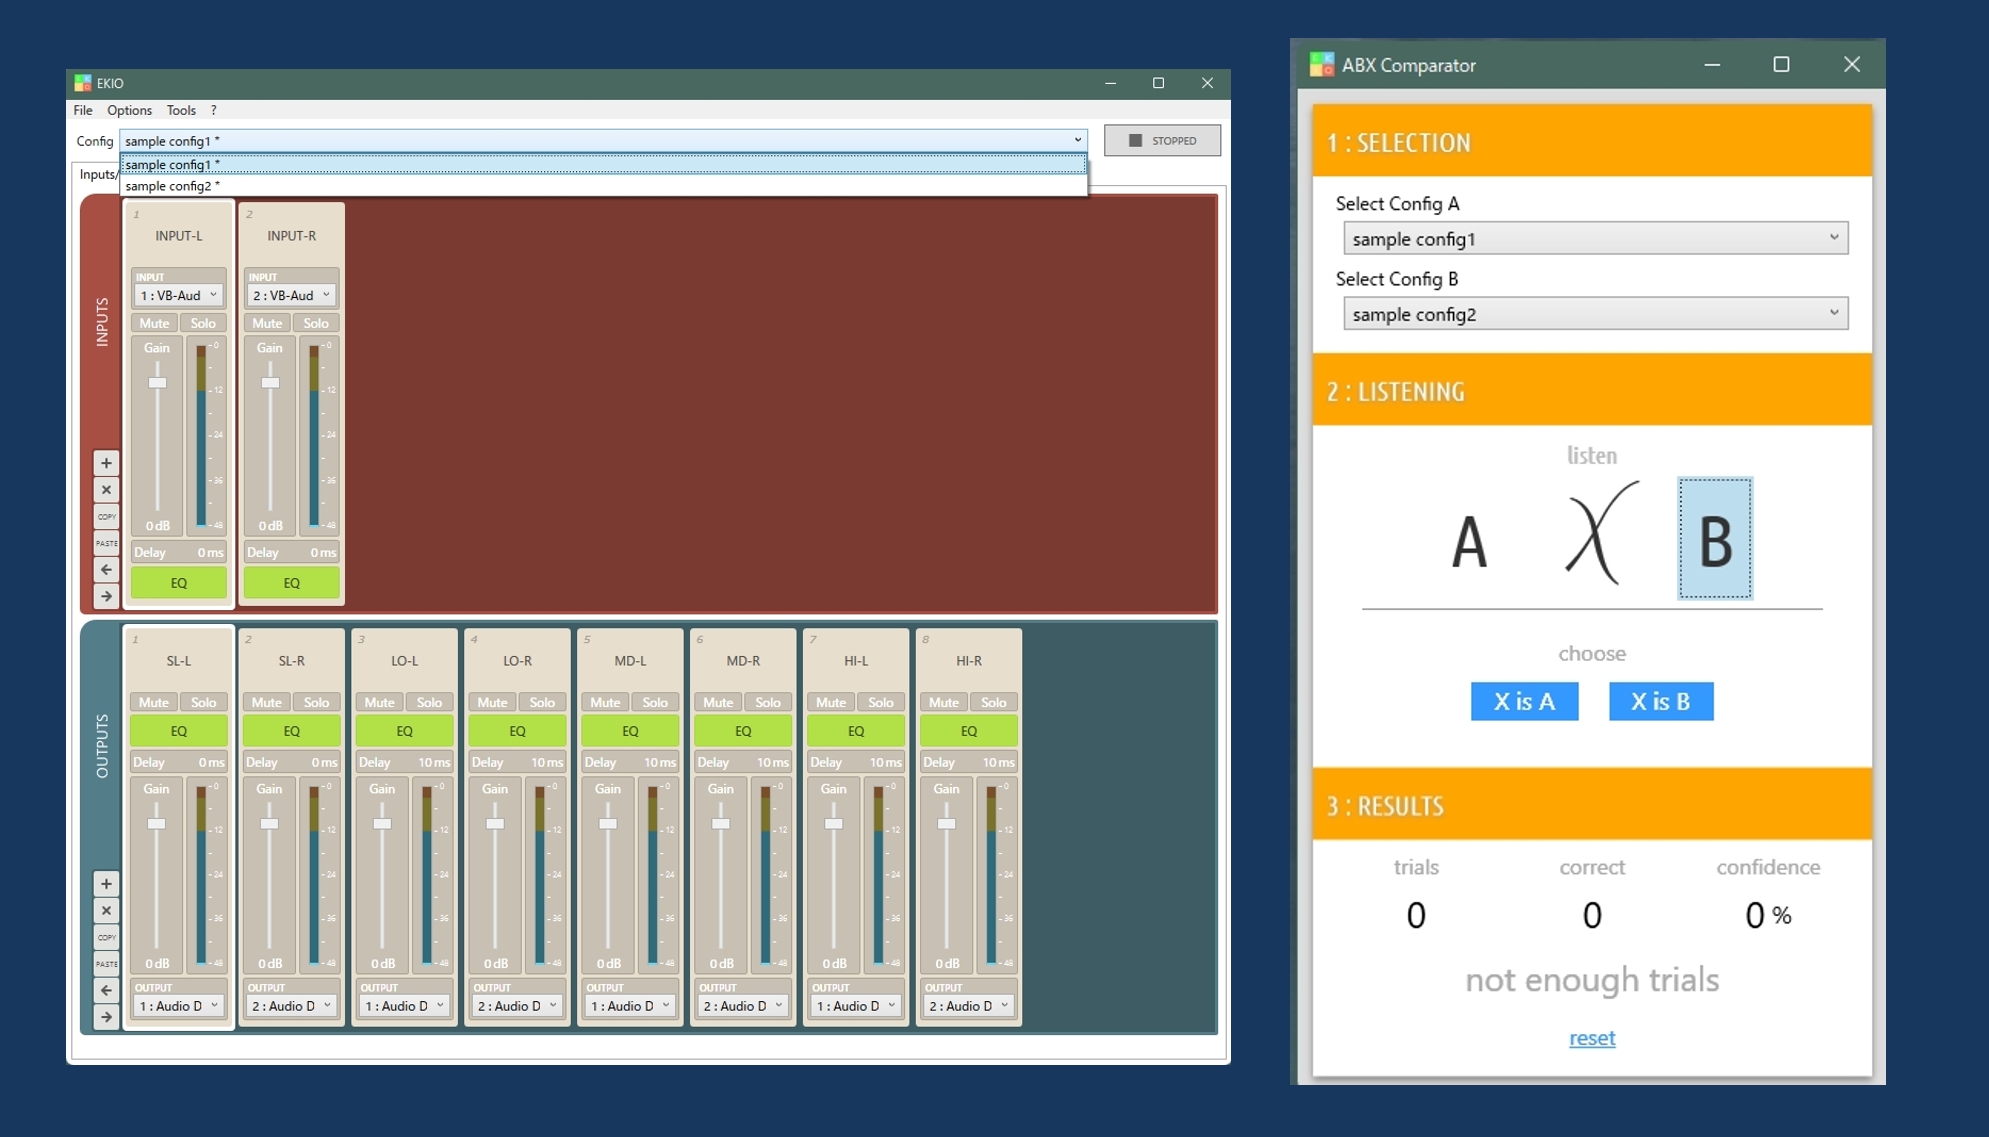
Task: Solo the INPUT-R channel
Action: pos(316,323)
